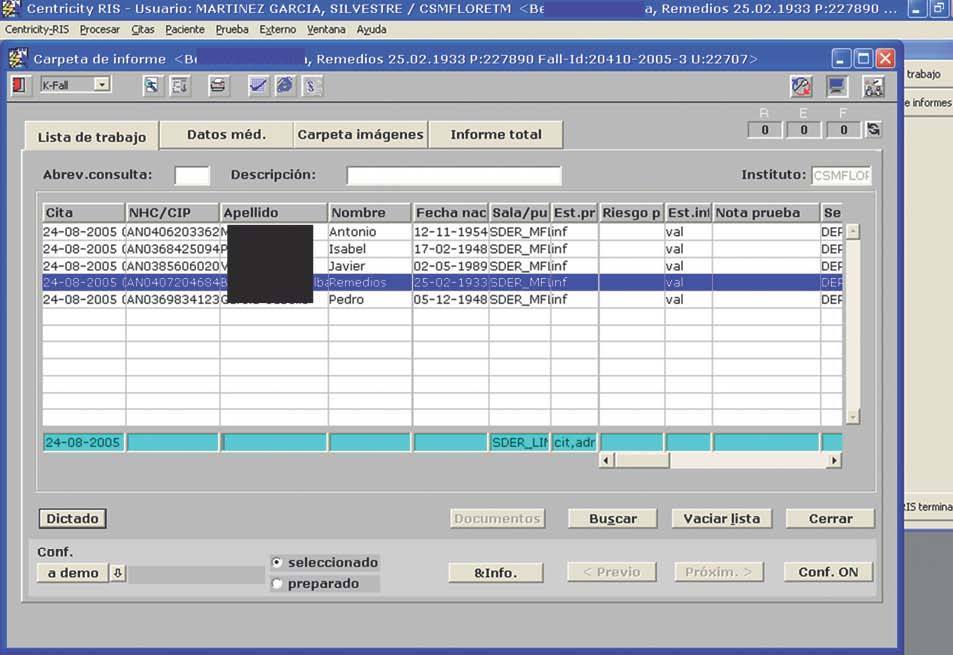This screenshot has width=953, height=655.
Task: Click the refresh arrows icon beside counters
Action: point(873,129)
